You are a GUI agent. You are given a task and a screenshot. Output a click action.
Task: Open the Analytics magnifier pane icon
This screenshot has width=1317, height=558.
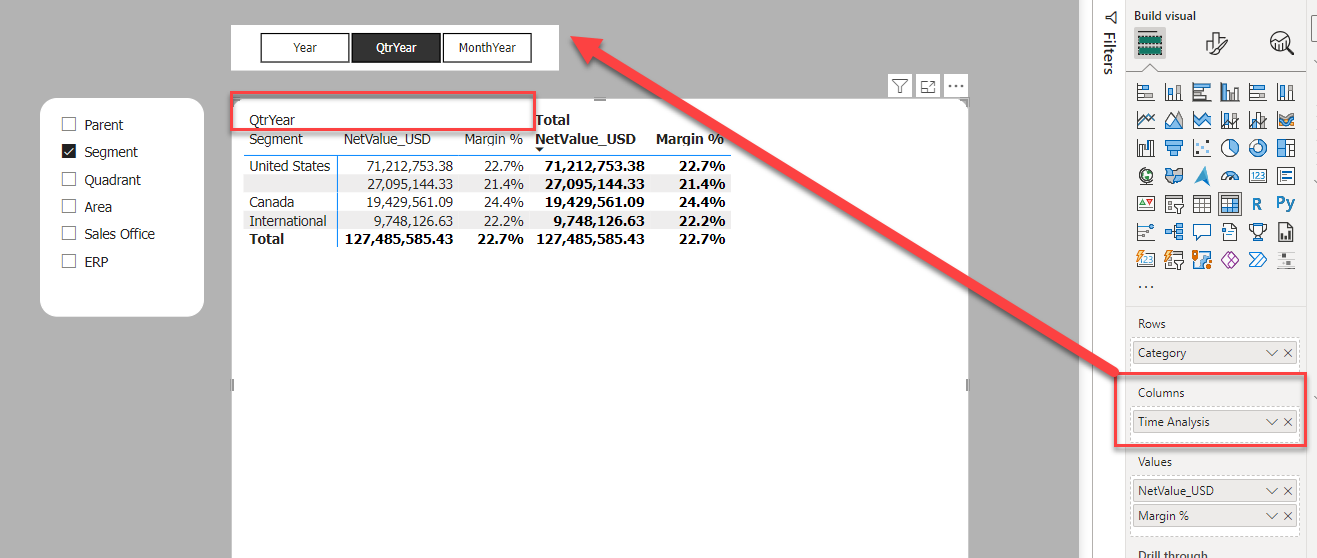(1282, 43)
